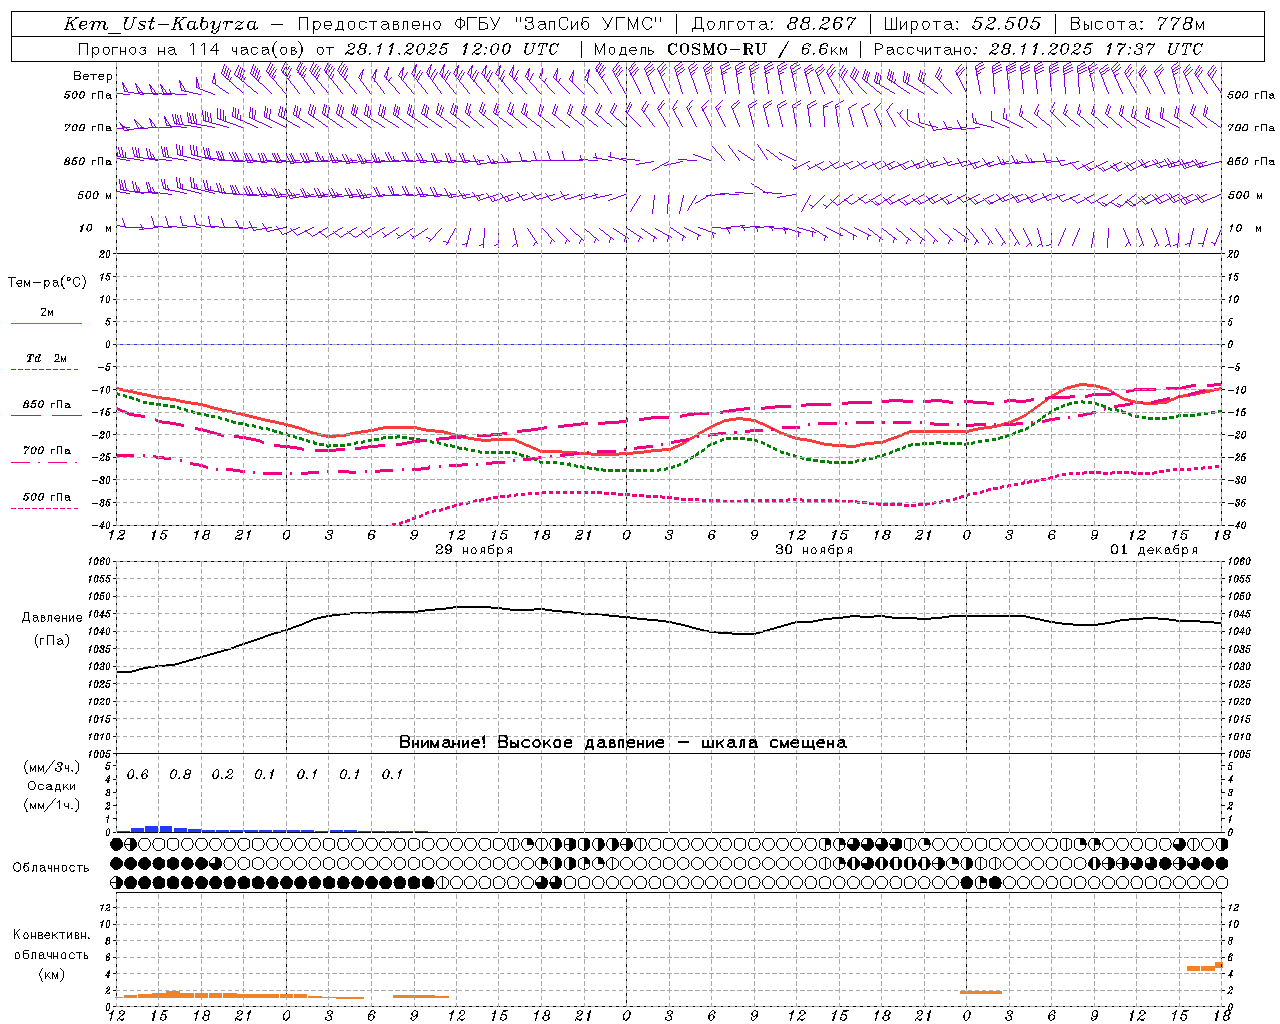Click the 850 гПа entry in the temperature legend
This screenshot has height=1024, width=1280.
click(46, 405)
